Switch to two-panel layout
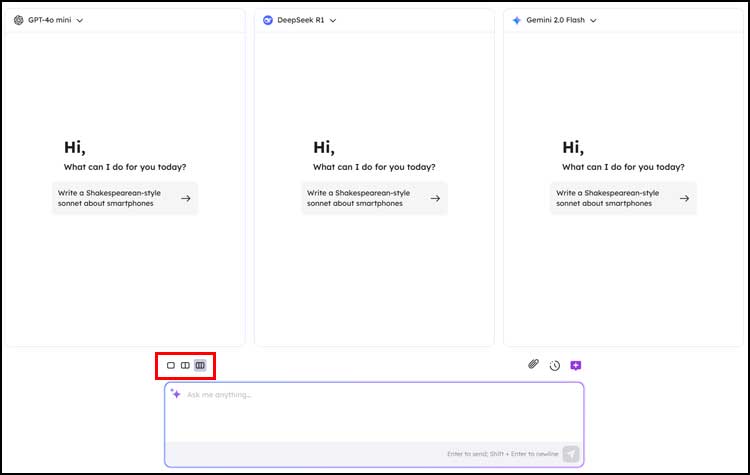 185,365
